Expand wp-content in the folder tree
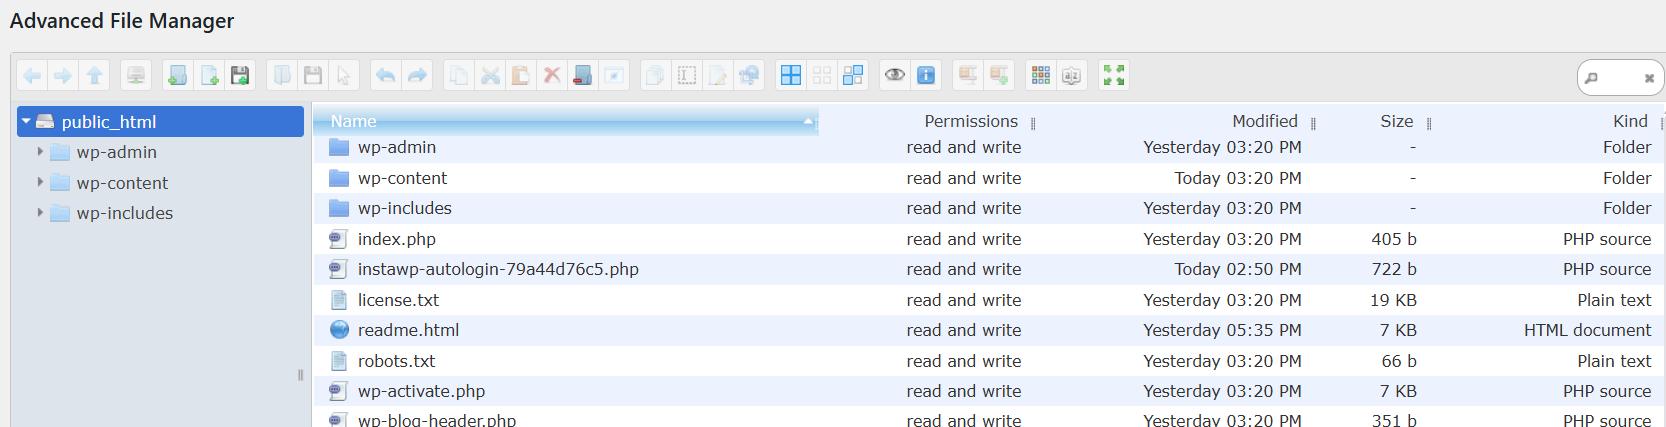 coord(40,182)
